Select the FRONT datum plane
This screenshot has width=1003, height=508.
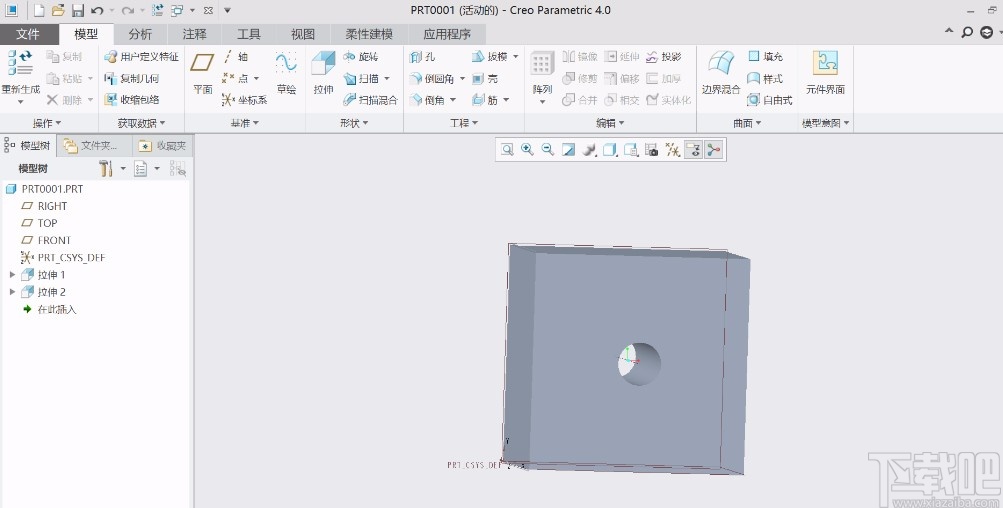(54, 240)
